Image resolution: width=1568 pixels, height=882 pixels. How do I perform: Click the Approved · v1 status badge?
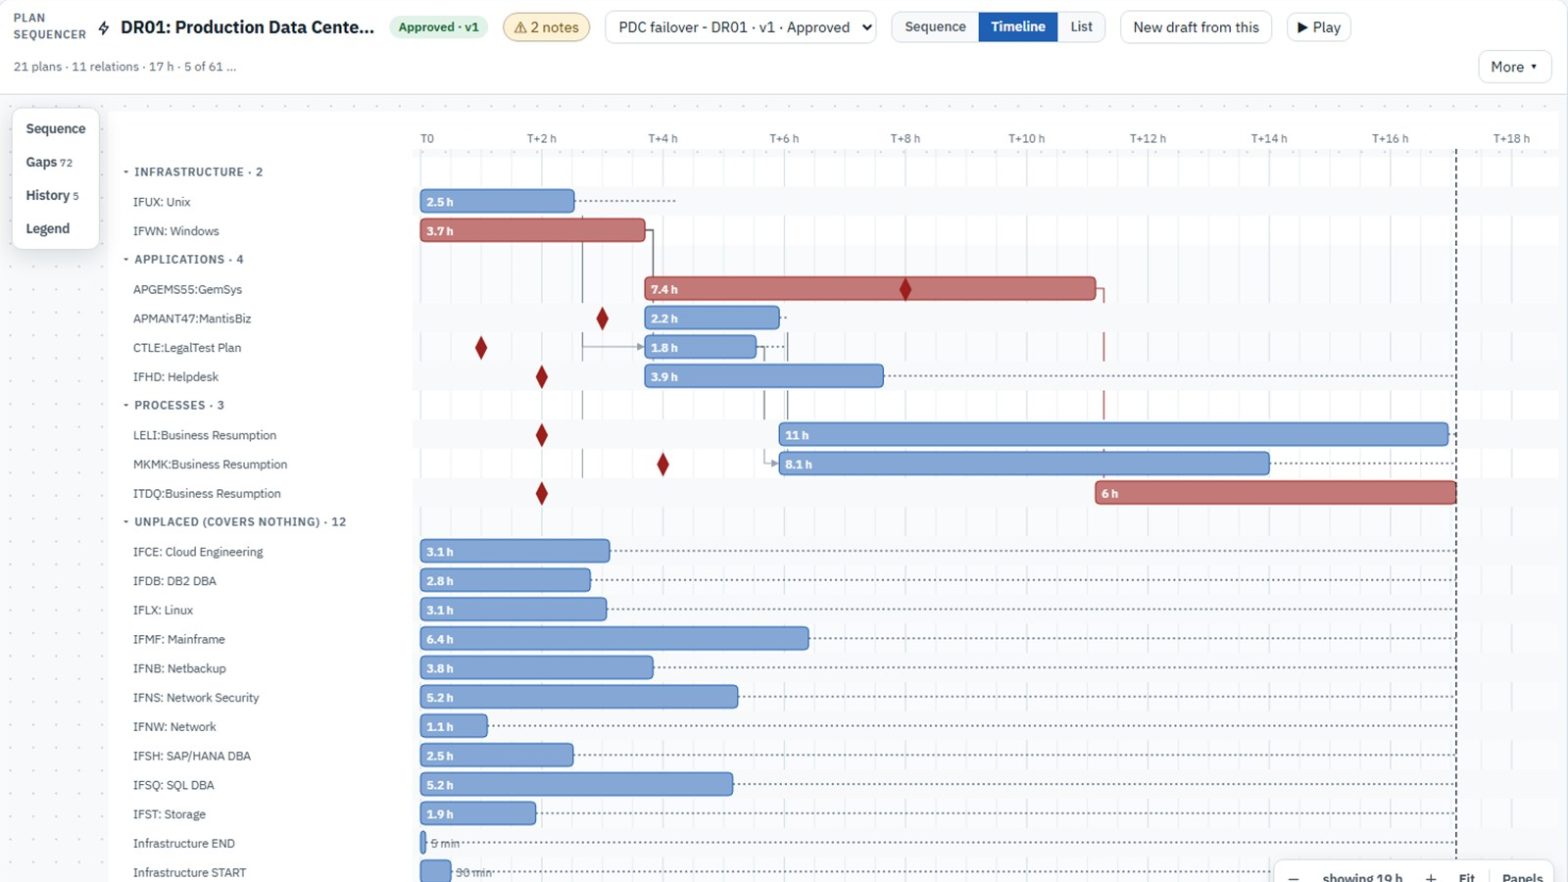[x=438, y=27]
